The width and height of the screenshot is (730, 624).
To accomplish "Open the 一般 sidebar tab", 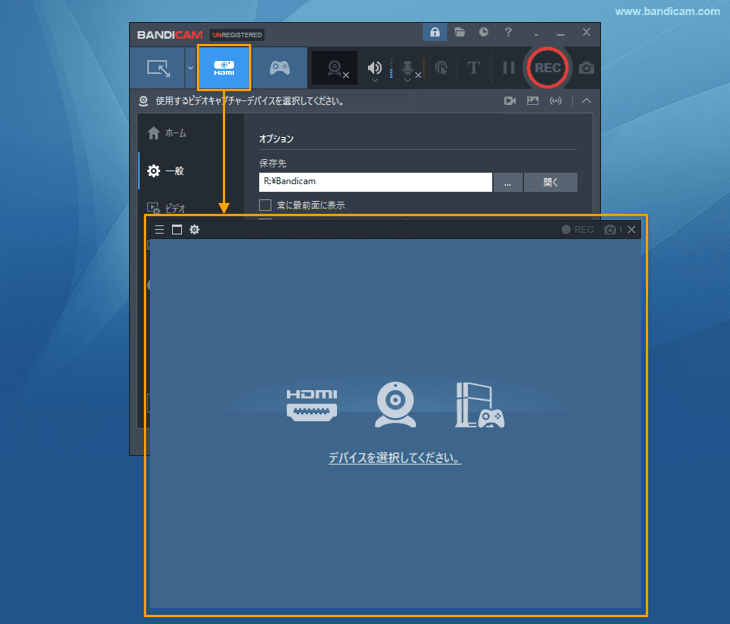I will pos(165,171).
